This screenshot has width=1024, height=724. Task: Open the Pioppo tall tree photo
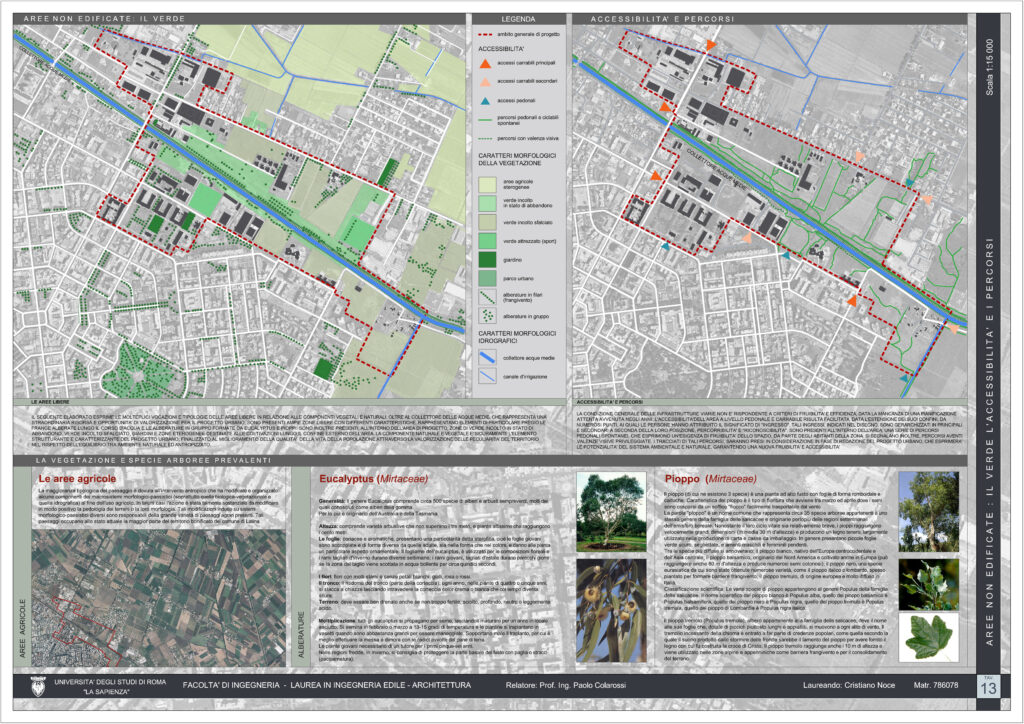tap(929, 512)
